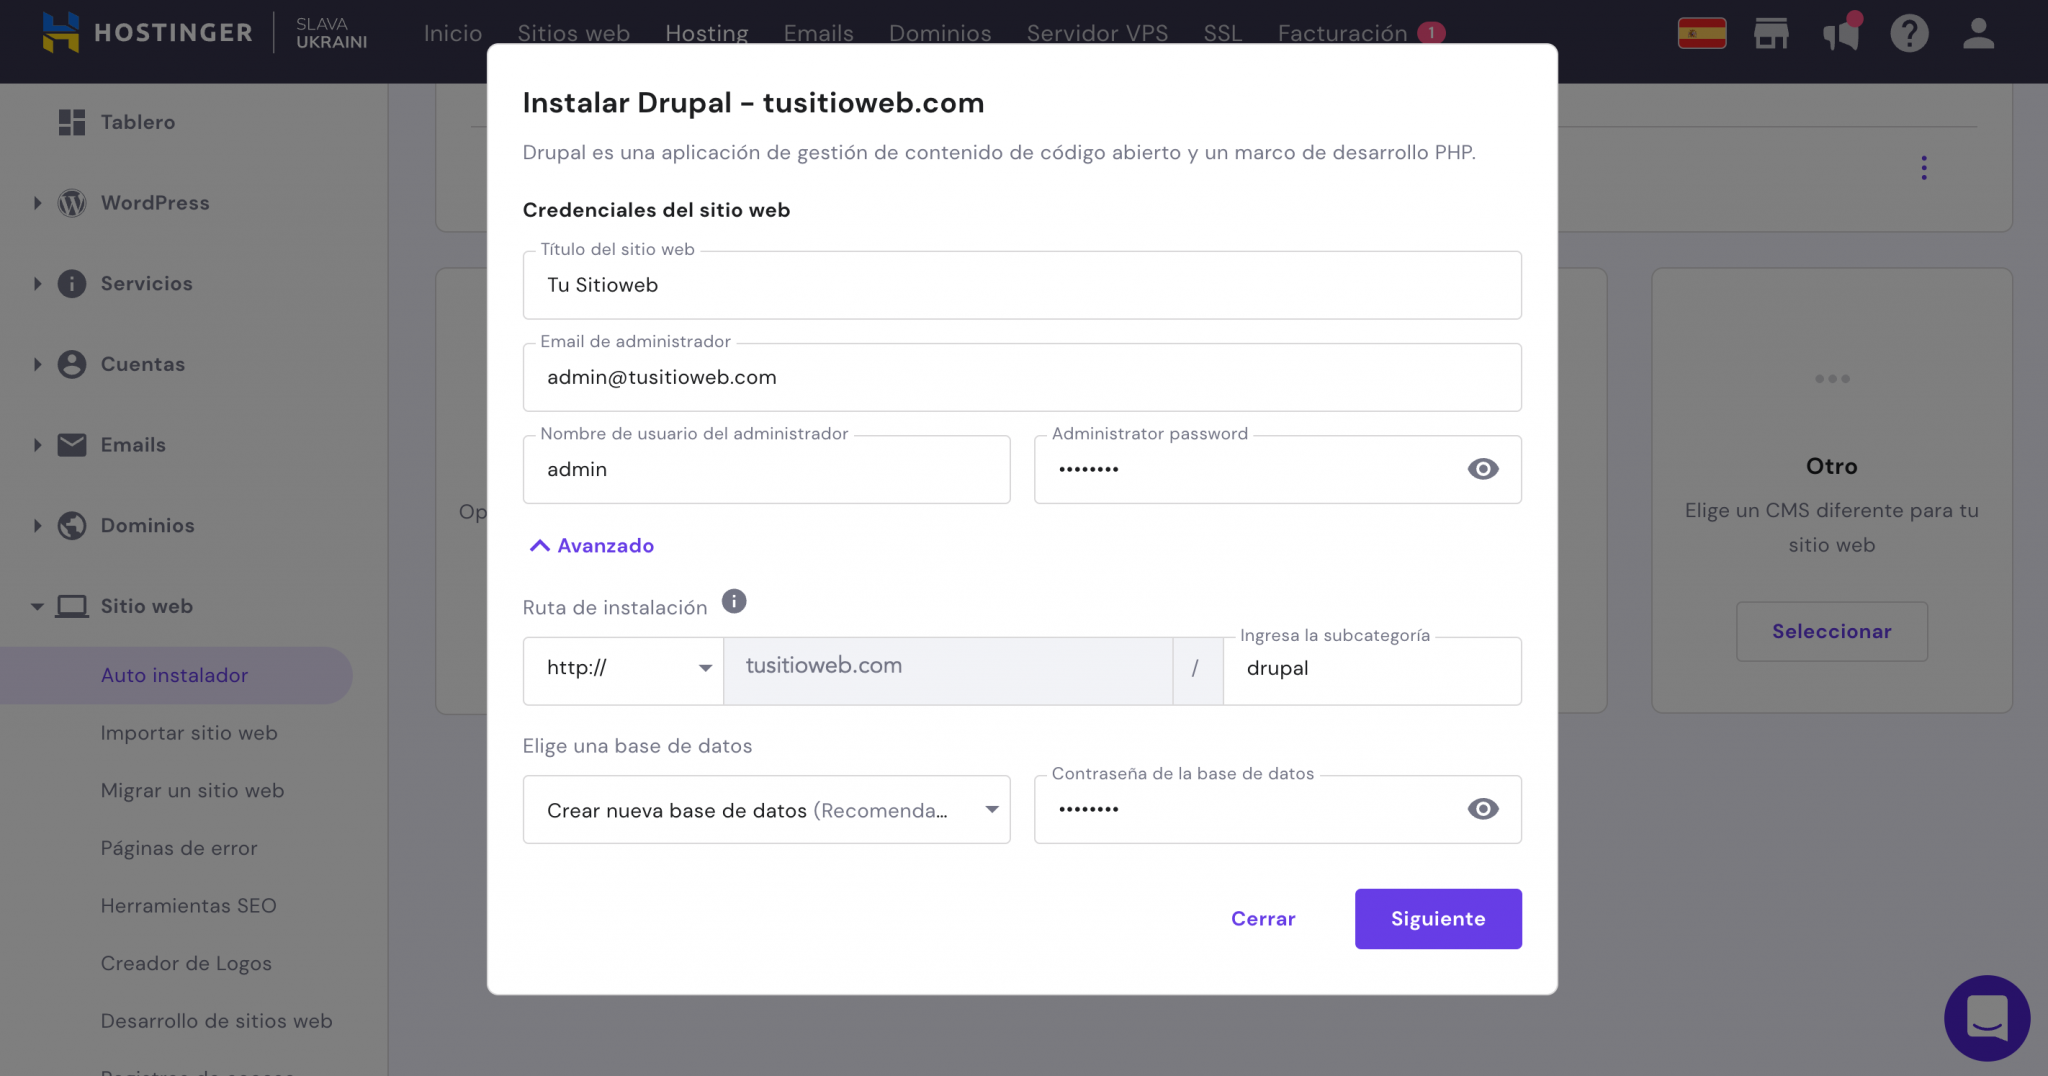
Task: Open the live chat bubble
Action: click(x=1987, y=1018)
